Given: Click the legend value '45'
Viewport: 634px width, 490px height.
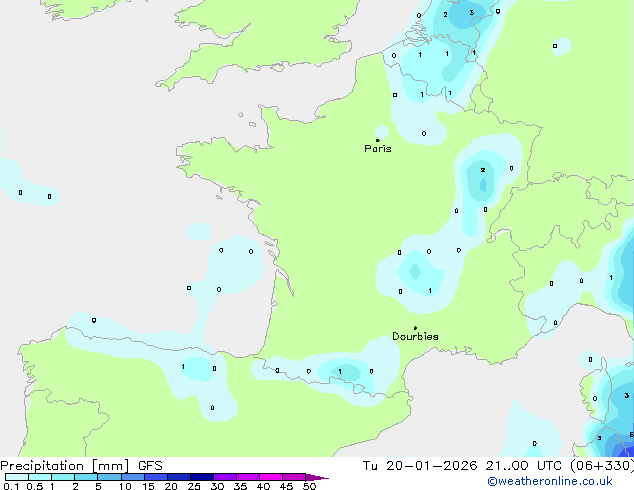Looking at the screenshot, I should (286, 486).
